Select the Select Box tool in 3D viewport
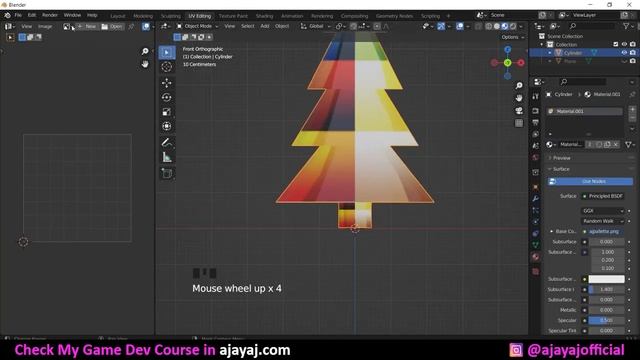640x360 pixels. (x=167, y=52)
